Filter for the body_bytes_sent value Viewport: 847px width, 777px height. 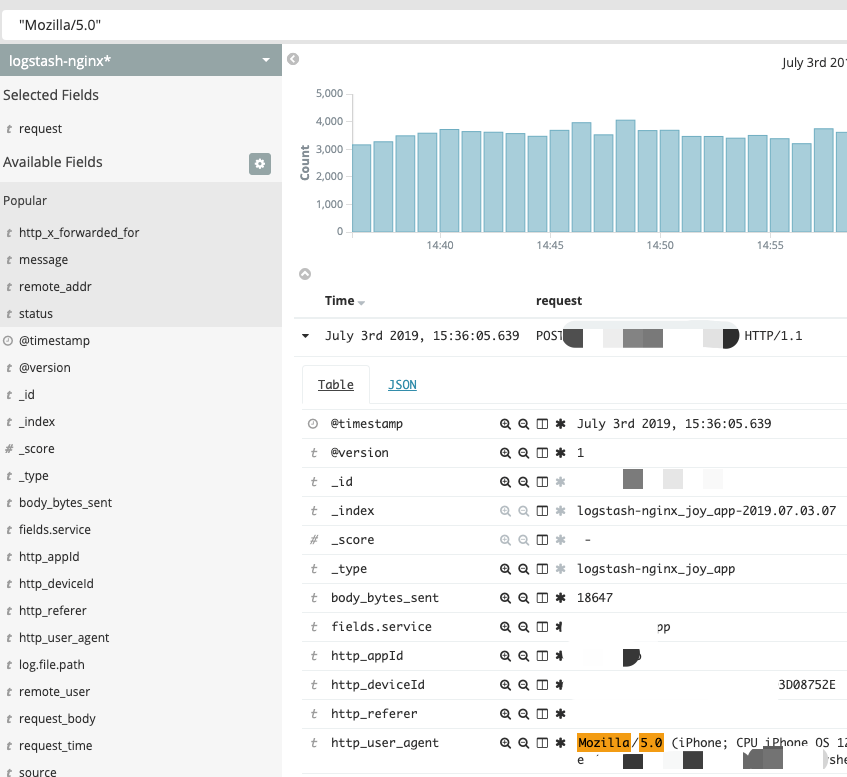(506, 598)
